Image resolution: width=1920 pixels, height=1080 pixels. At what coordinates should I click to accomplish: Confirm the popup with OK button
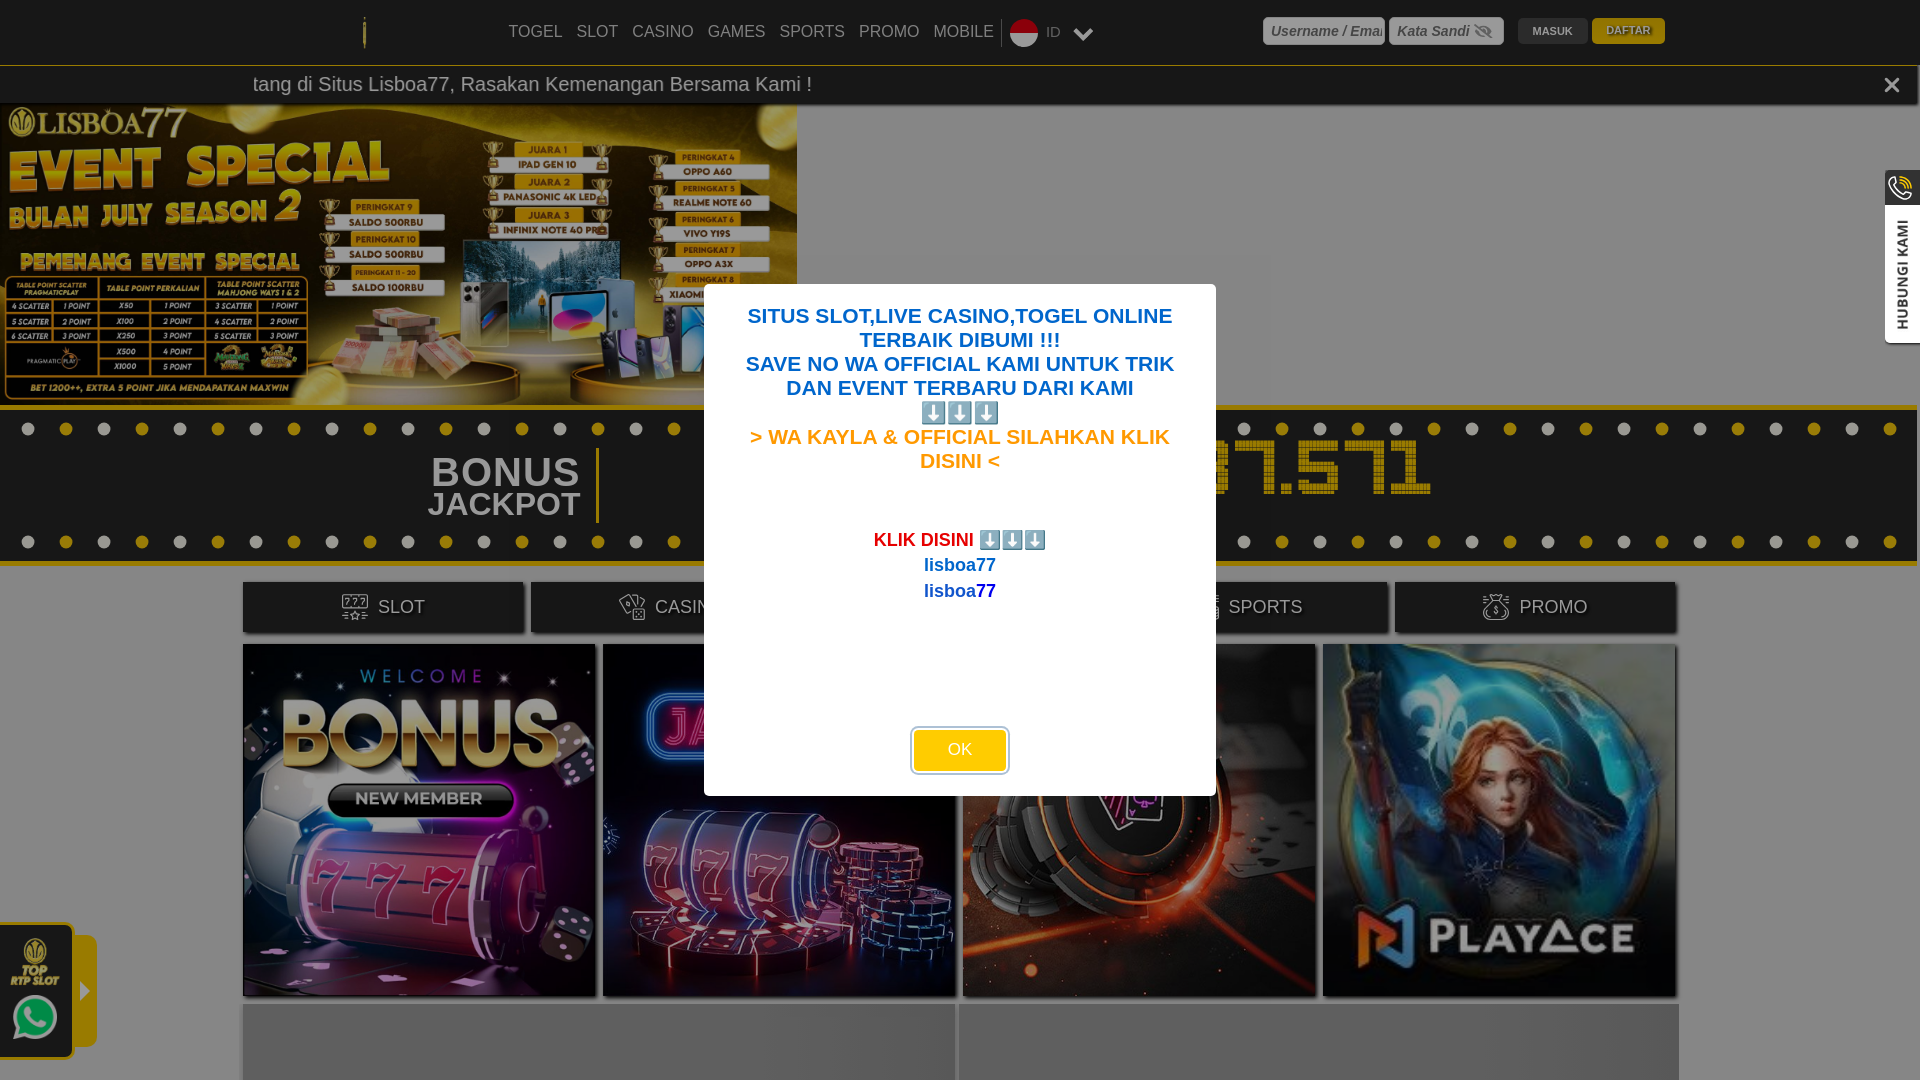pyautogui.click(x=959, y=750)
